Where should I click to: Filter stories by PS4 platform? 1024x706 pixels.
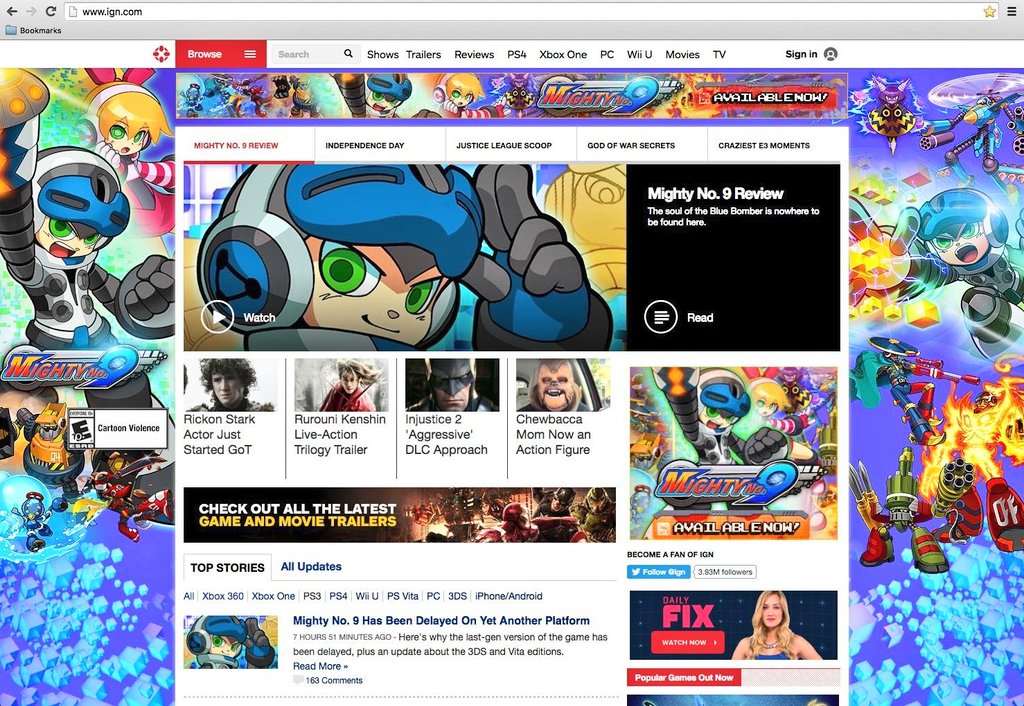(x=338, y=596)
